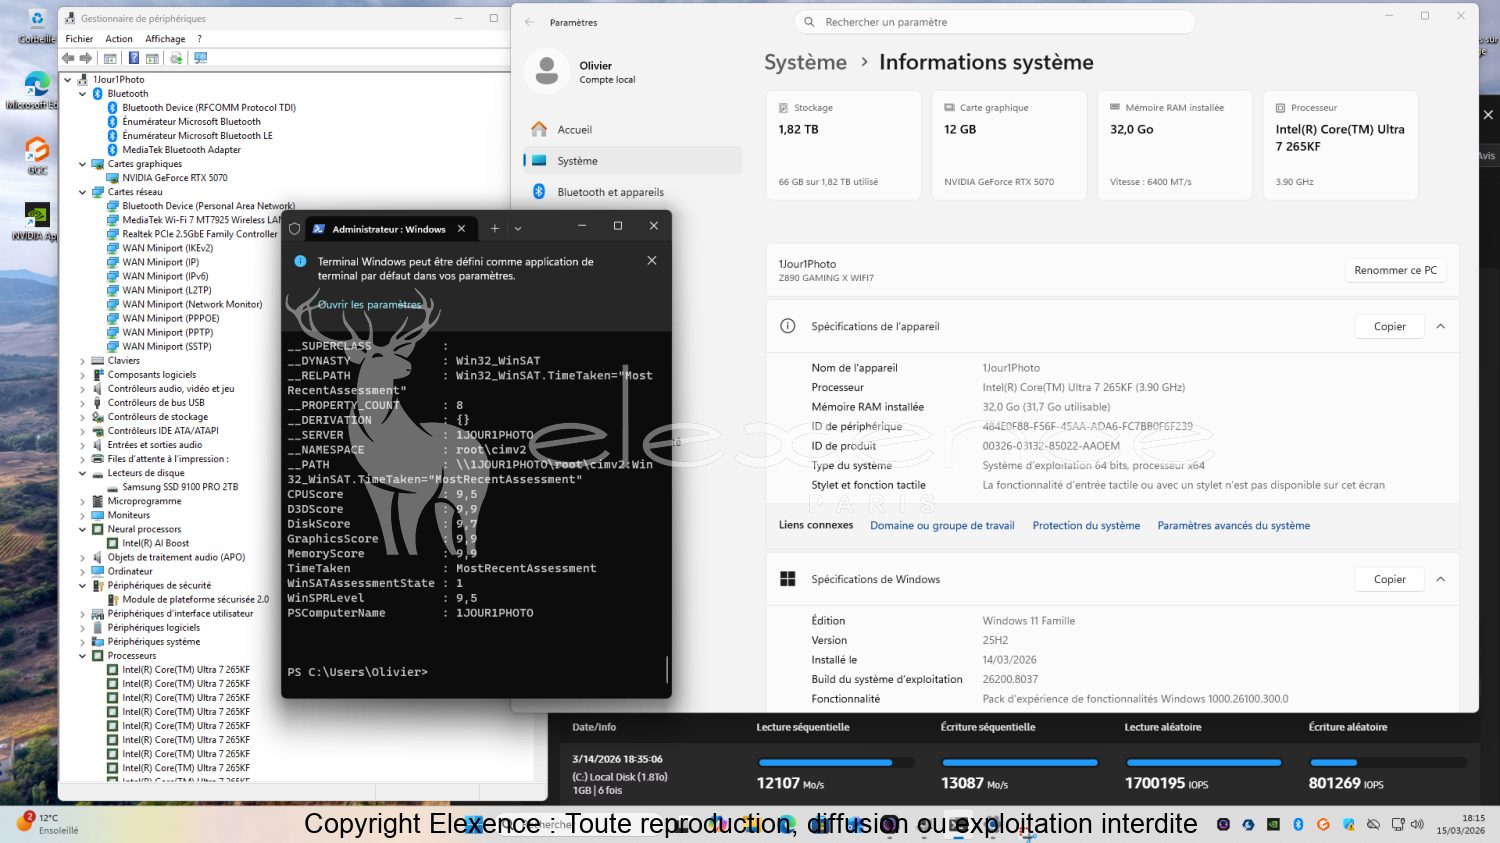The image size is (1500, 843).
Task: Click the Update driver toolbar icon
Action: (x=176, y=58)
